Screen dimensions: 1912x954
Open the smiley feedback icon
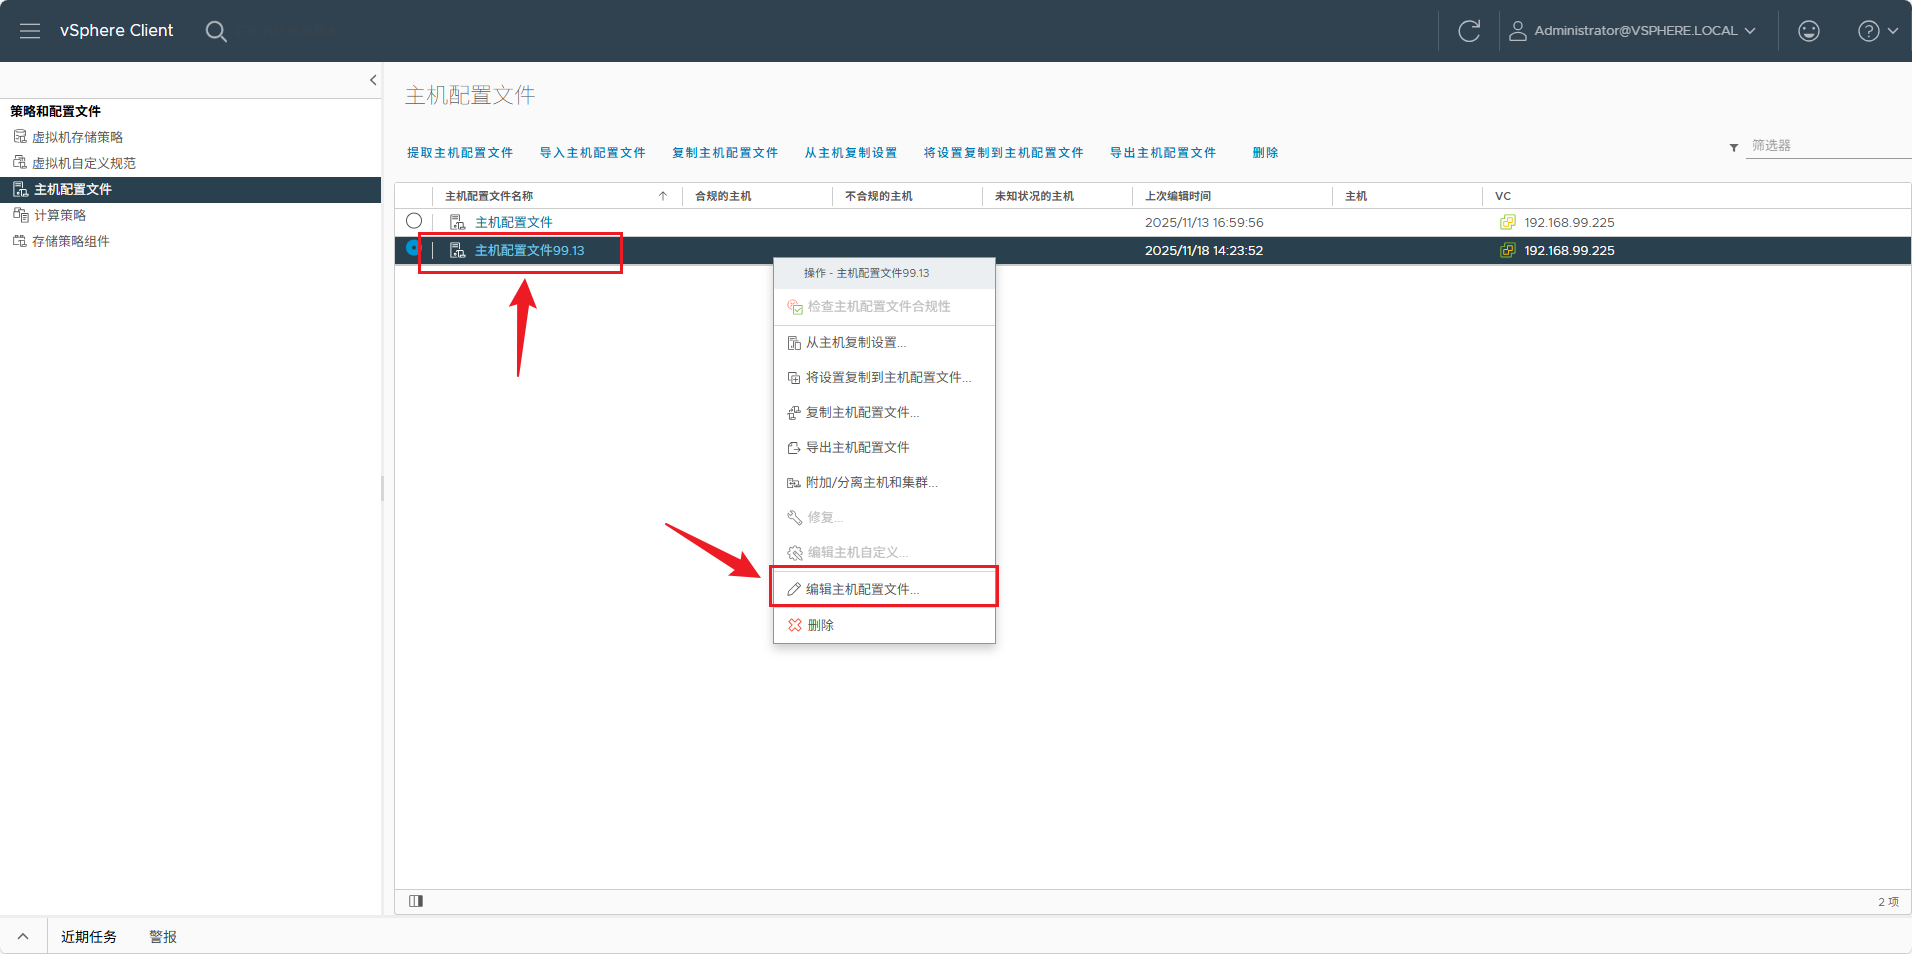(1809, 31)
